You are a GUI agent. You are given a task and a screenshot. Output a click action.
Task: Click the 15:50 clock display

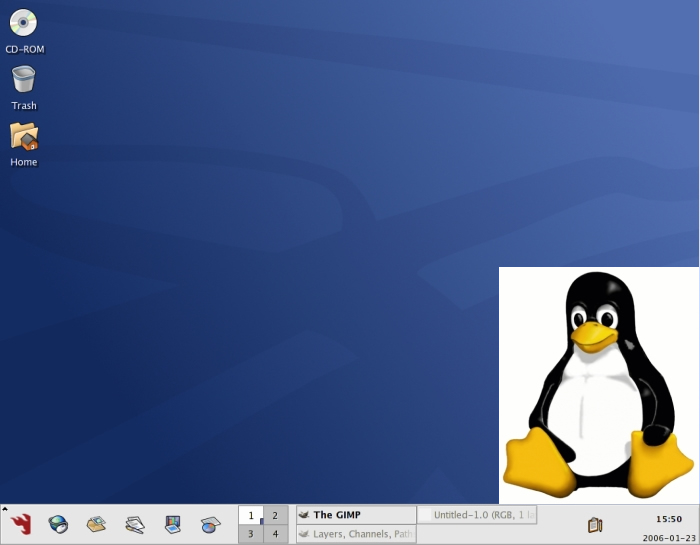[669, 519]
